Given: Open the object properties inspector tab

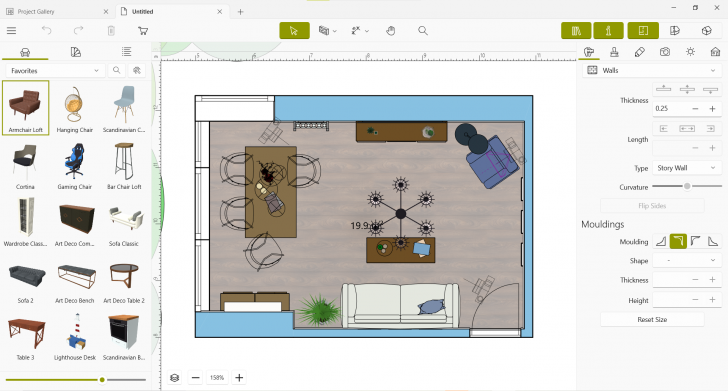Looking at the screenshot, I should 589,52.
